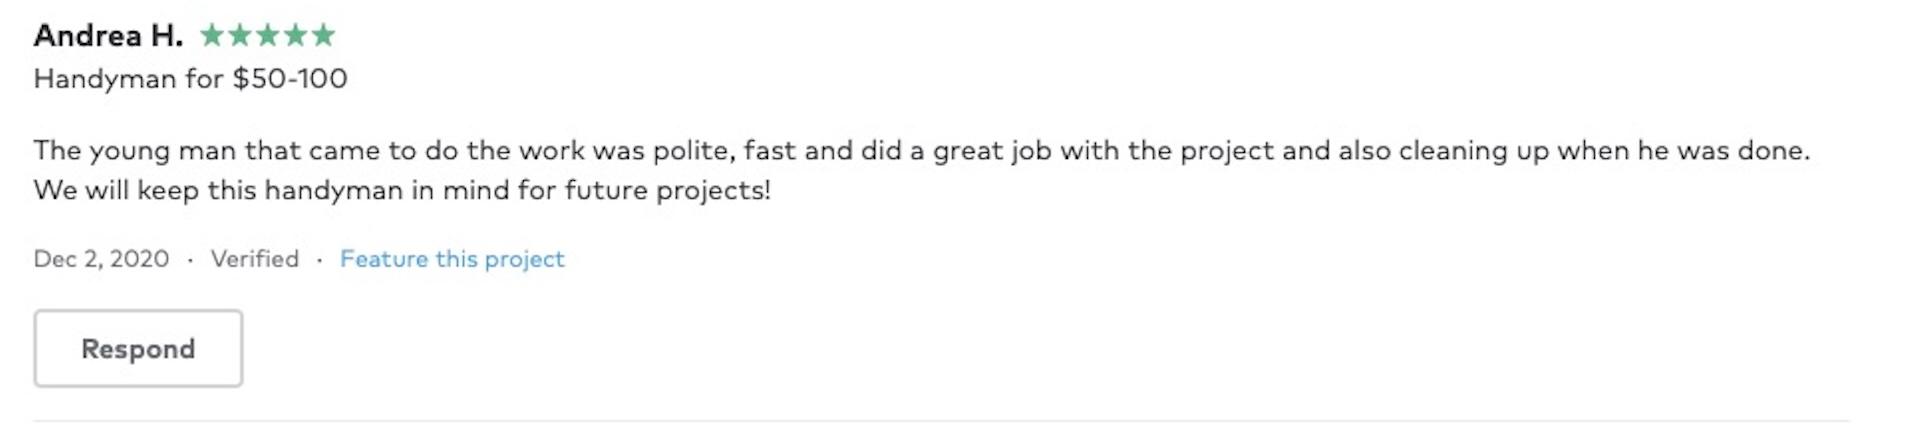Image resolution: width=1926 pixels, height=438 pixels.
Task: Click the first green rating star
Action: coord(212,36)
